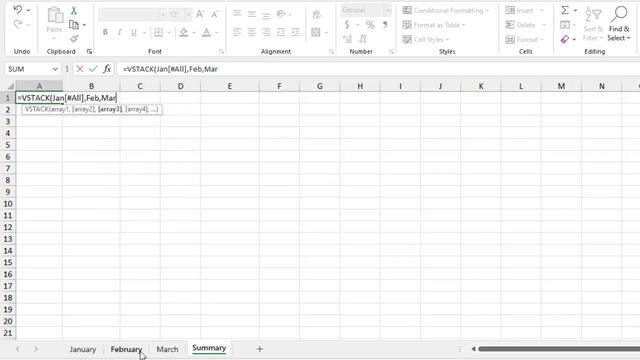640x360 pixels.
Task: Click the Top Align icon
Action: click(237, 14)
